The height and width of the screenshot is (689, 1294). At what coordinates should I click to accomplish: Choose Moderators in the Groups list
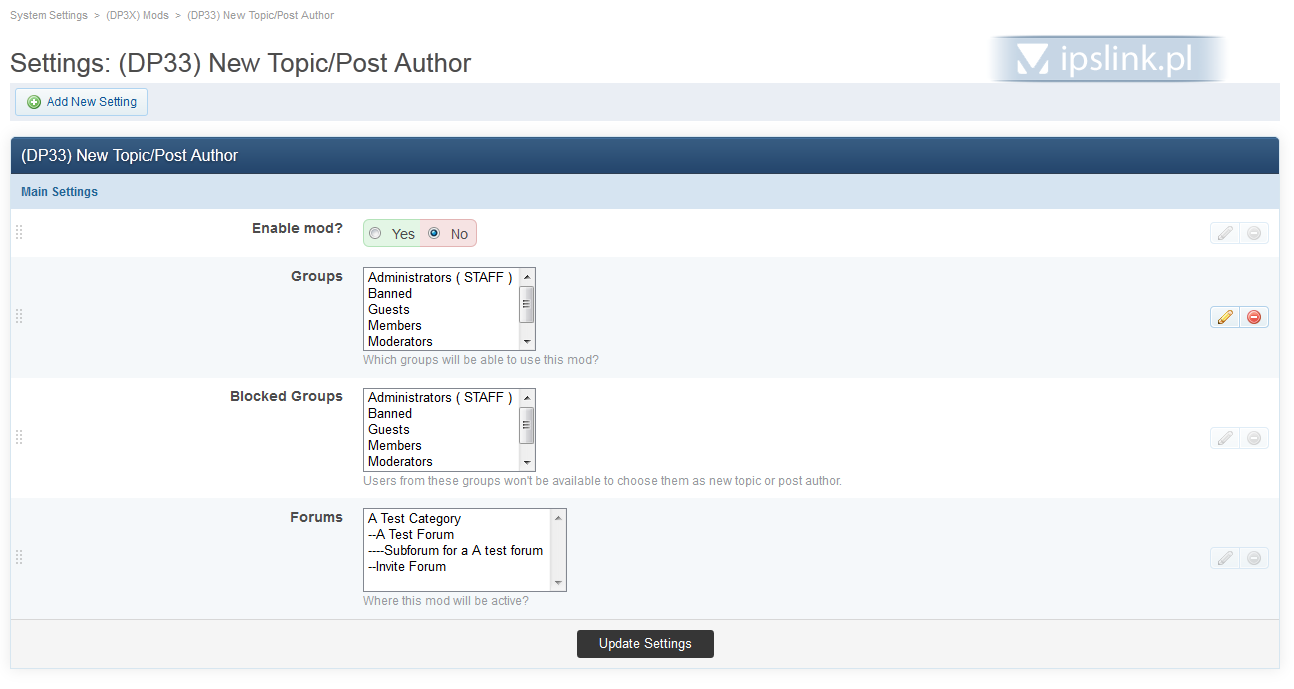(x=400, y=342)
